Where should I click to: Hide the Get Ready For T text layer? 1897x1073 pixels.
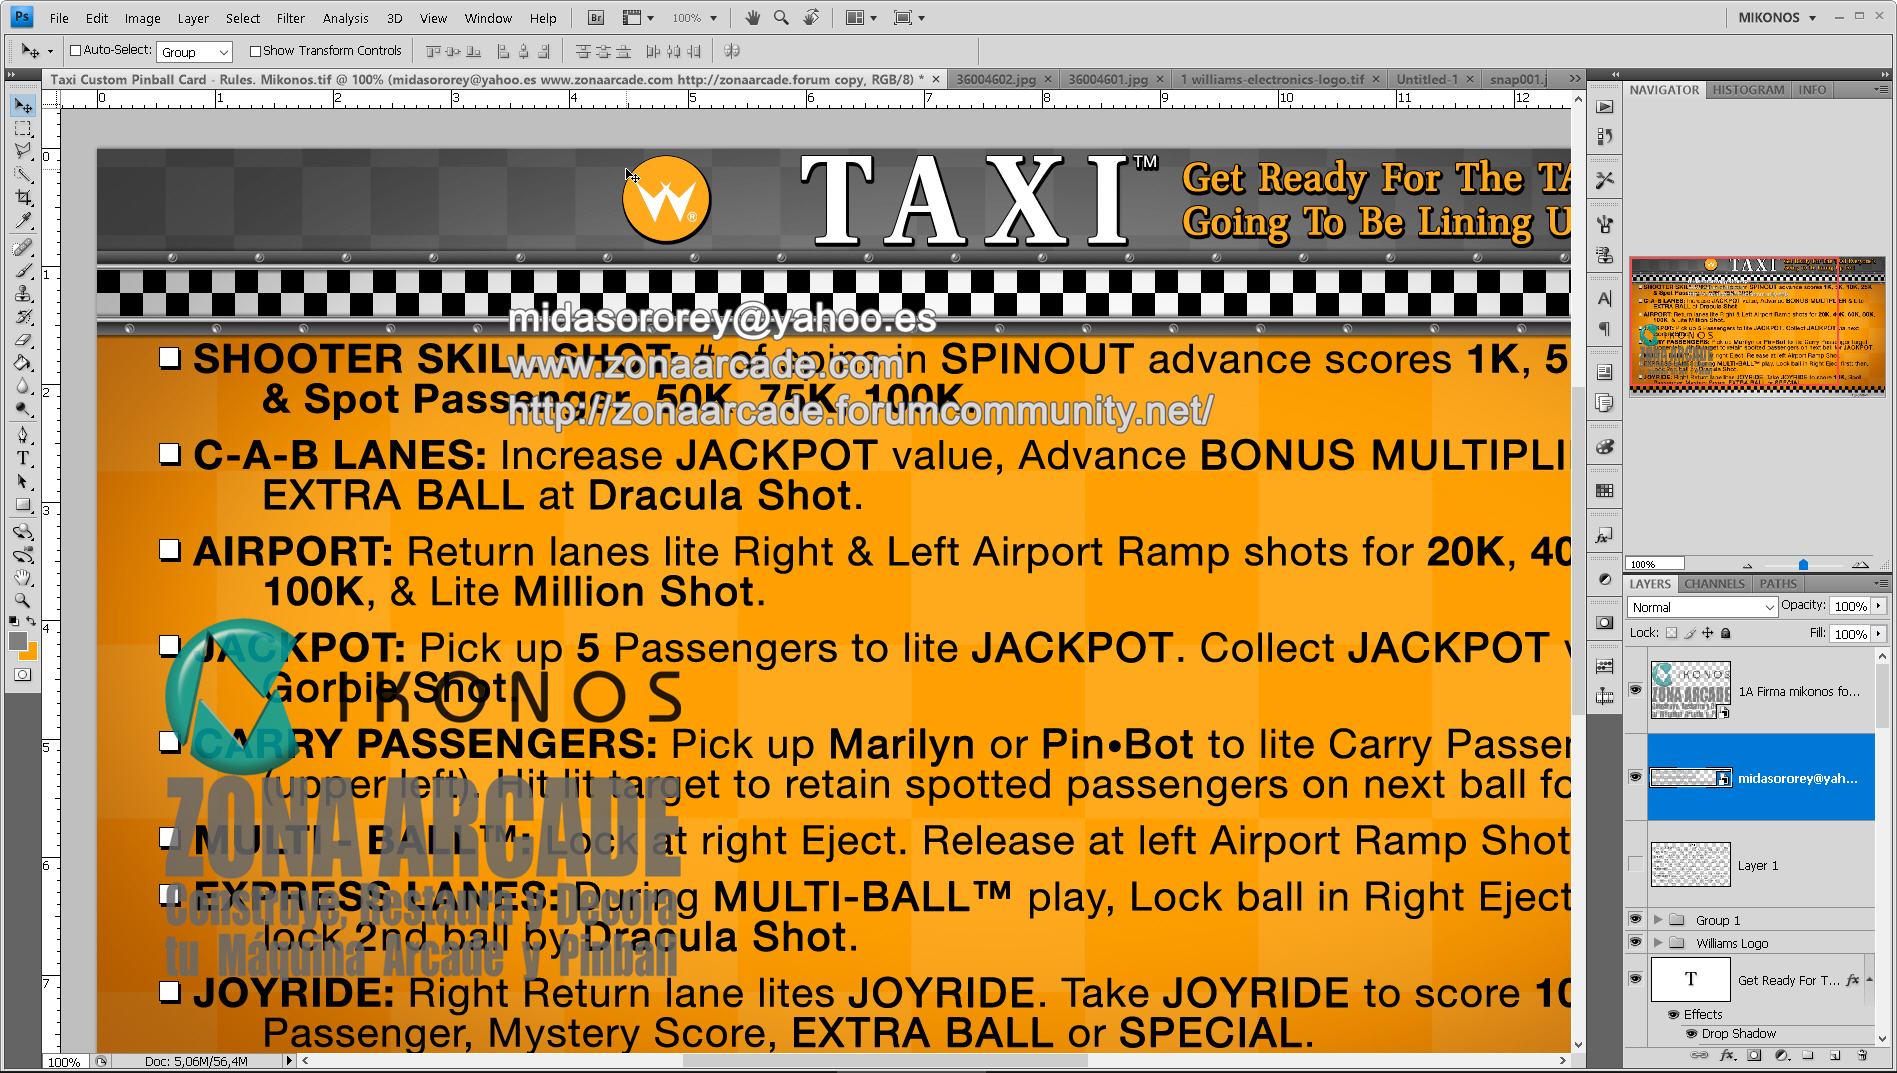1635,979
